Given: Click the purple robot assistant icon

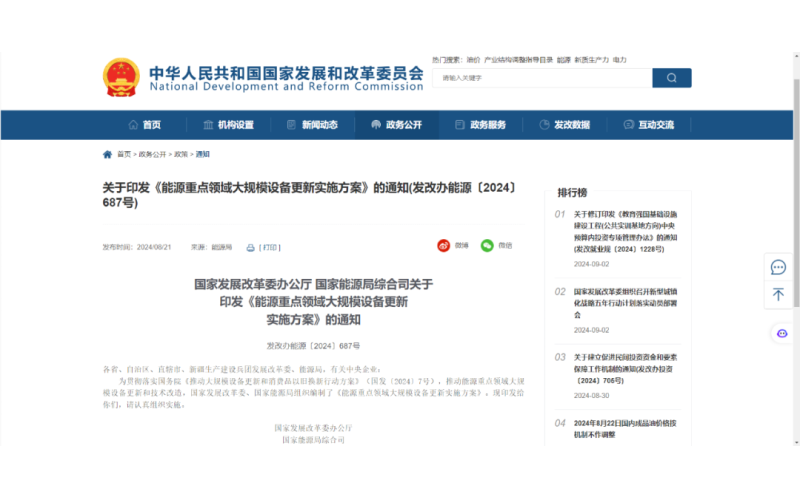Looking at the screenshot, I should coord(782,334).
